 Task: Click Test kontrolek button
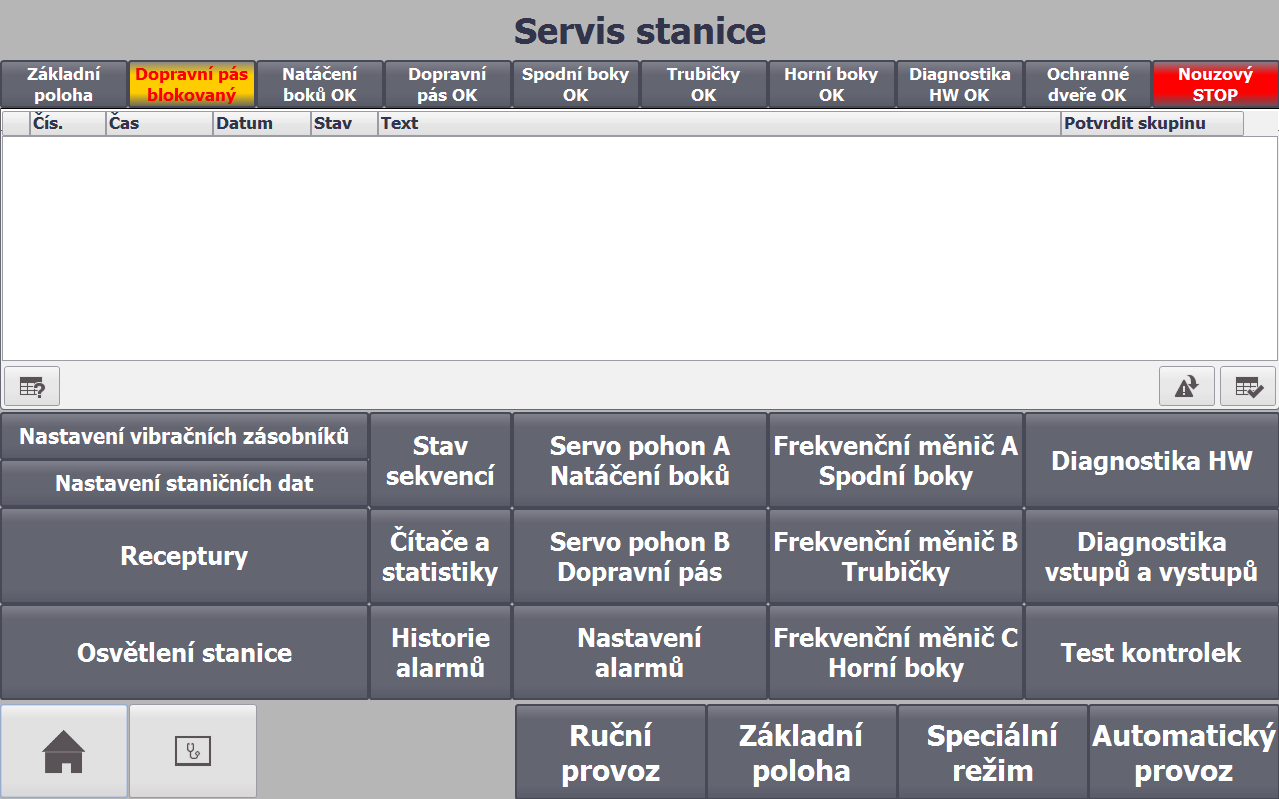[x=1151, y=652]
